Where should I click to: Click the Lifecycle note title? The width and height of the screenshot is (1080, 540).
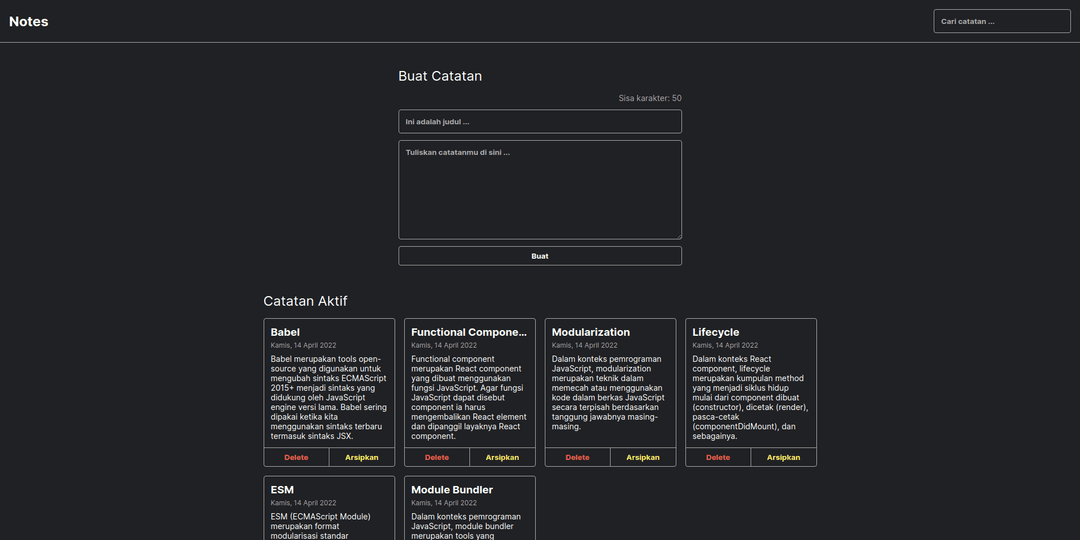[716, 332]
